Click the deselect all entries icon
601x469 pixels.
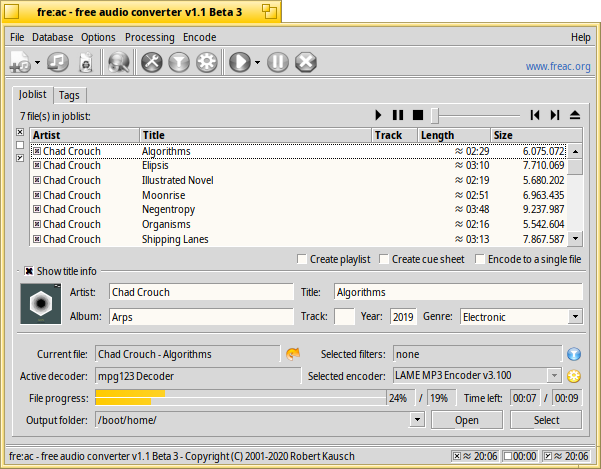point(20,145)
